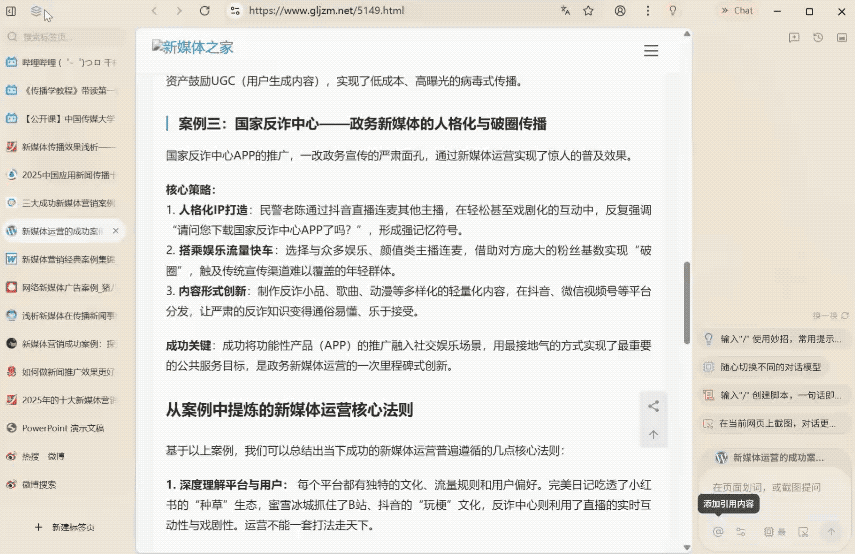
Task: Focus the vertical tab search box
Action: pyautogui.click(x=64, y=37)
